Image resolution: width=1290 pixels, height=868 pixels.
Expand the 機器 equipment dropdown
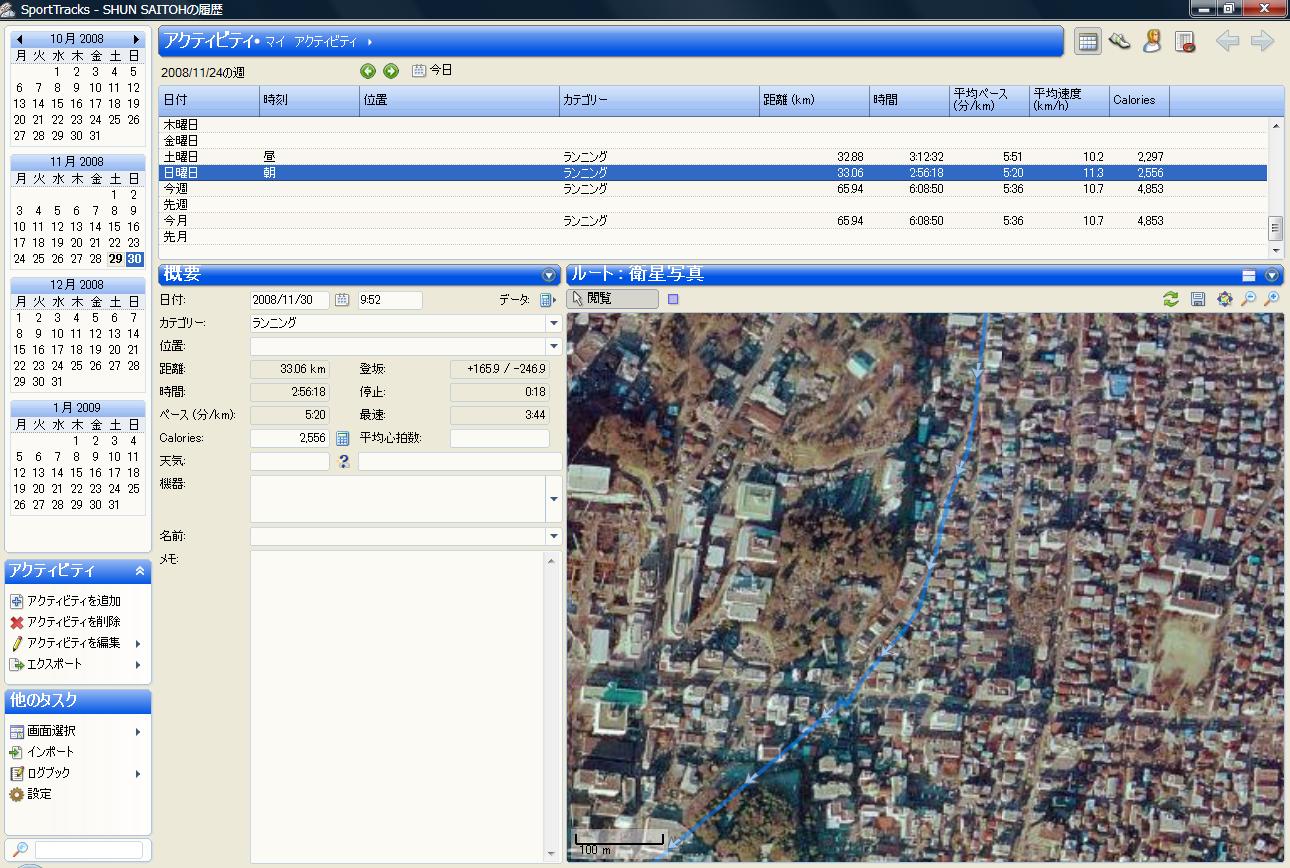click(553, 499)
